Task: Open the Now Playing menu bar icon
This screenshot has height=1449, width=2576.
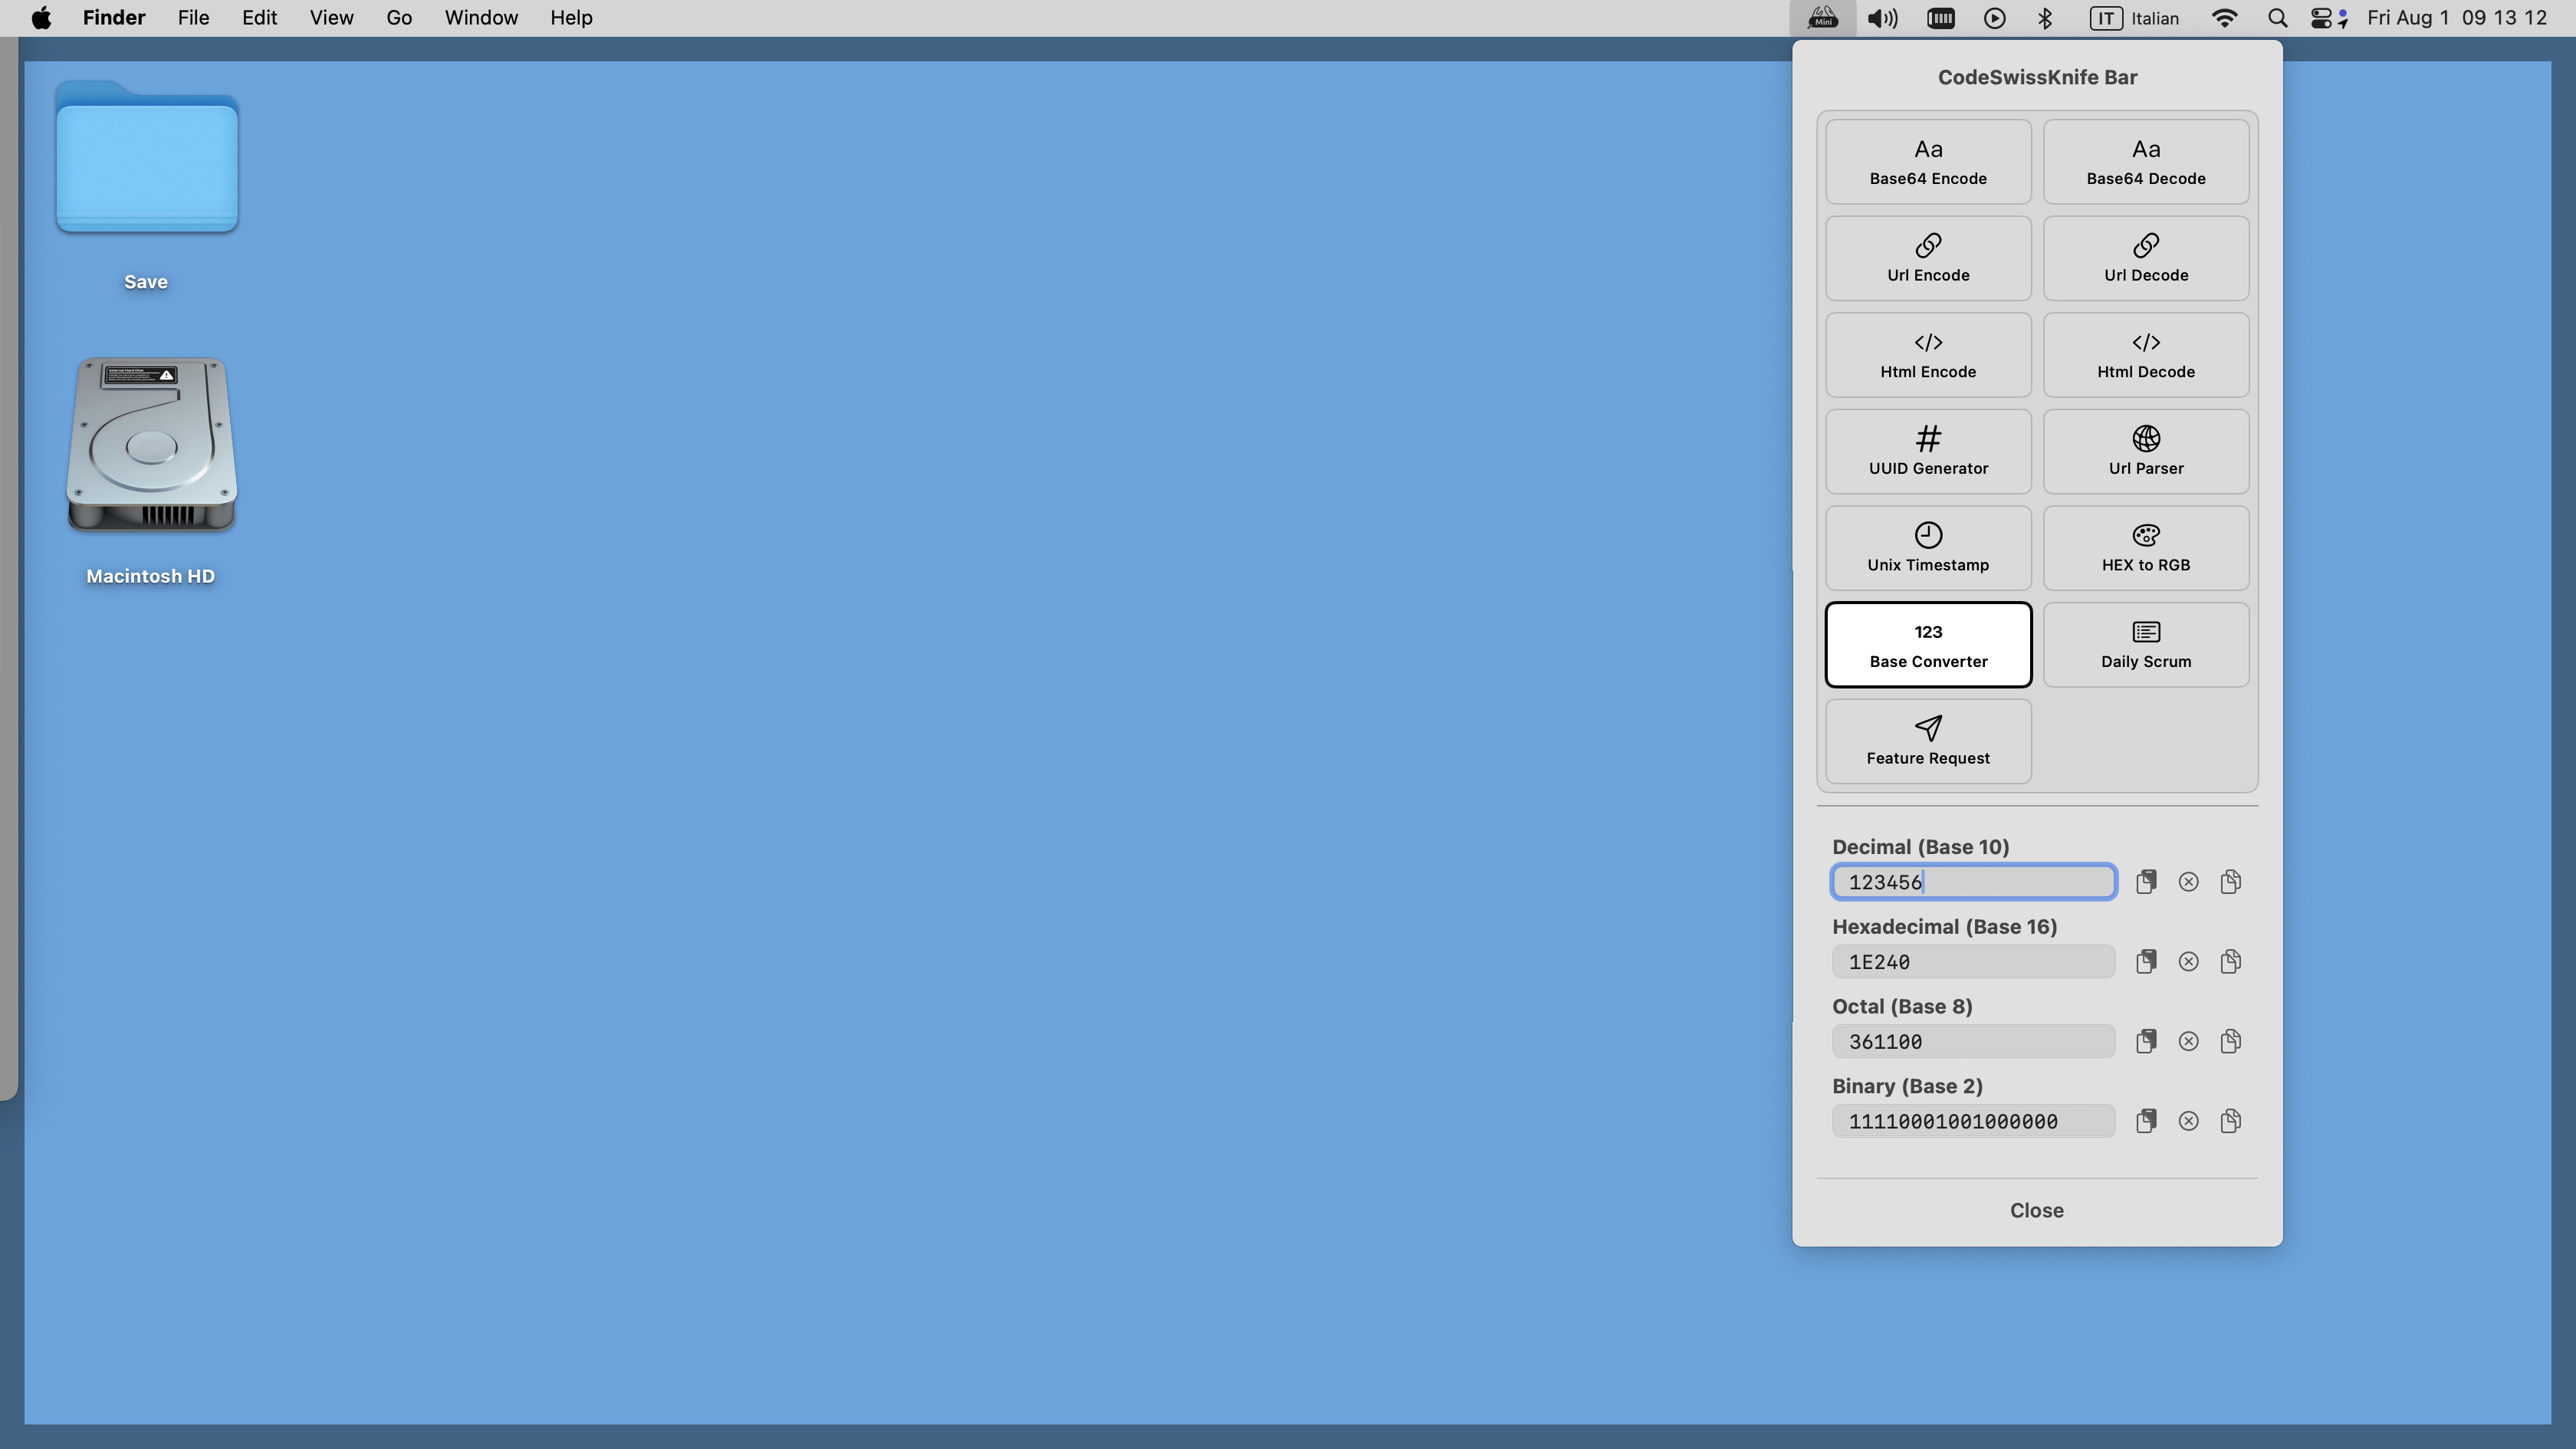Action: tap(1994, 18)
